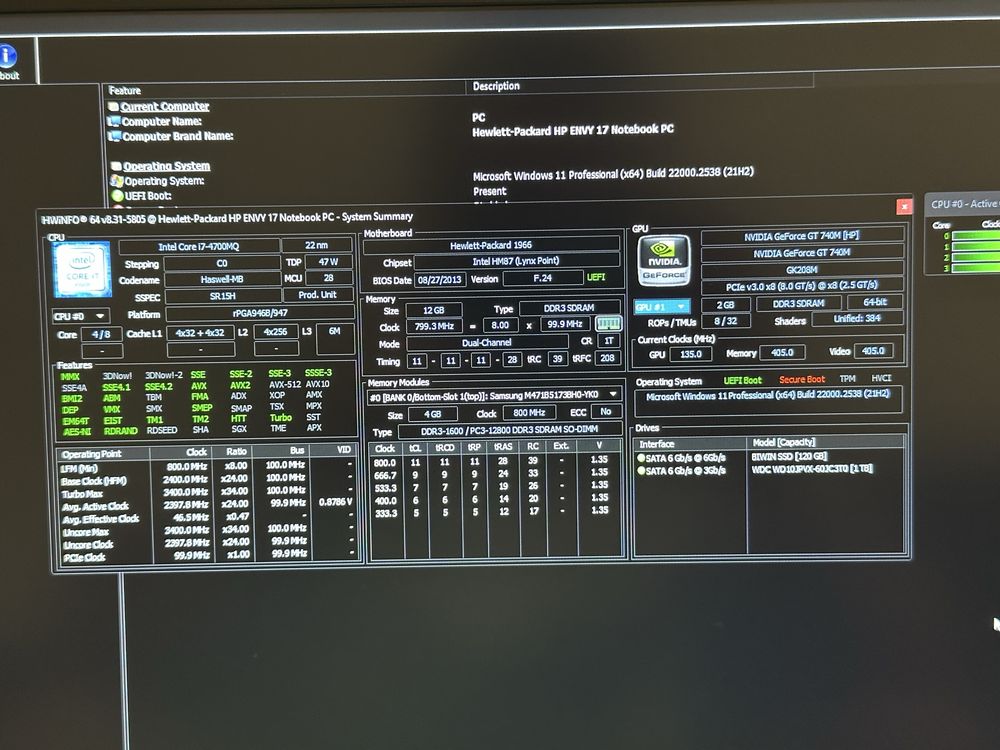Open the Operating System link
The width and height of the screenshot is (1000, 750).
pyautogui.click(x=166, y=166)
